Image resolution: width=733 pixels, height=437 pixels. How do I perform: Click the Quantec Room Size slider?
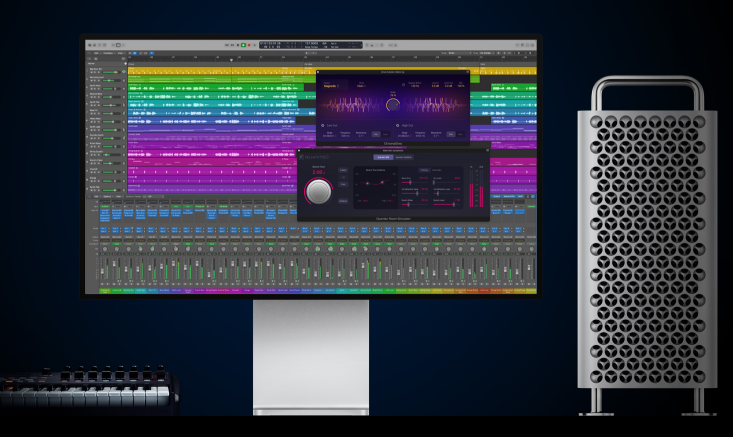415,182
